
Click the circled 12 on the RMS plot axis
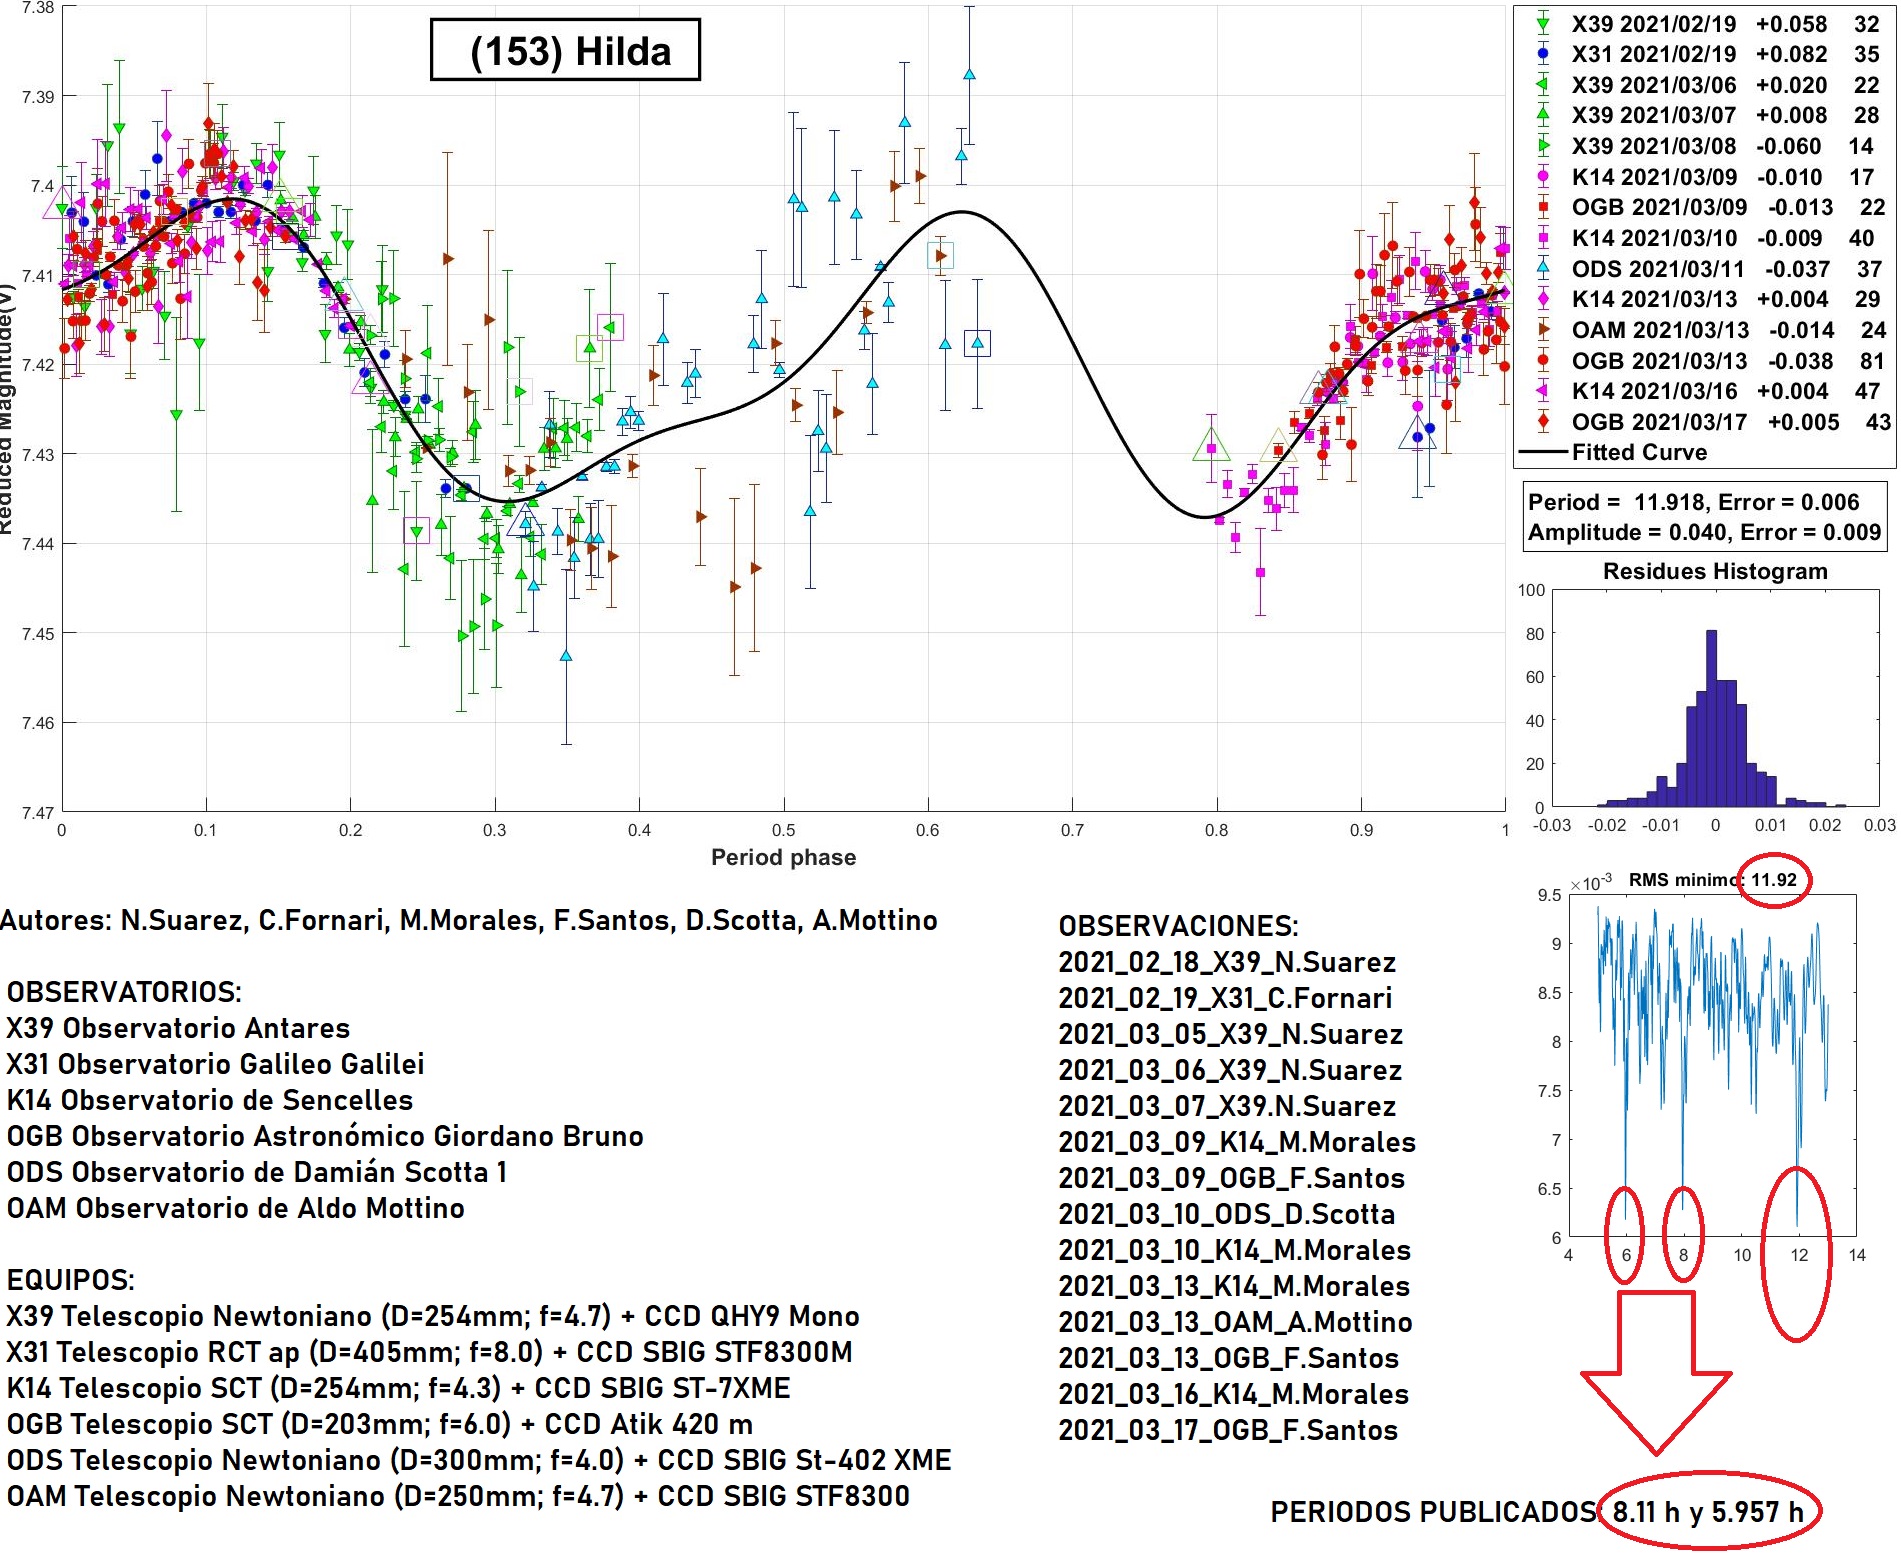click(1798, 1255)
